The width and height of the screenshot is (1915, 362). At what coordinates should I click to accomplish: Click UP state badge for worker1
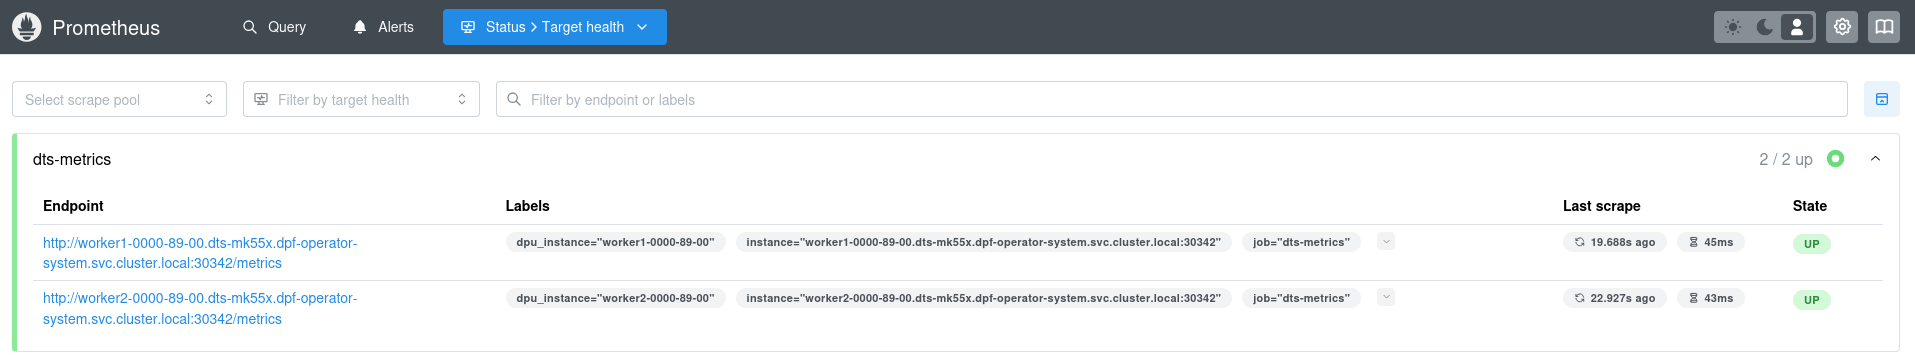[1811, 244]
